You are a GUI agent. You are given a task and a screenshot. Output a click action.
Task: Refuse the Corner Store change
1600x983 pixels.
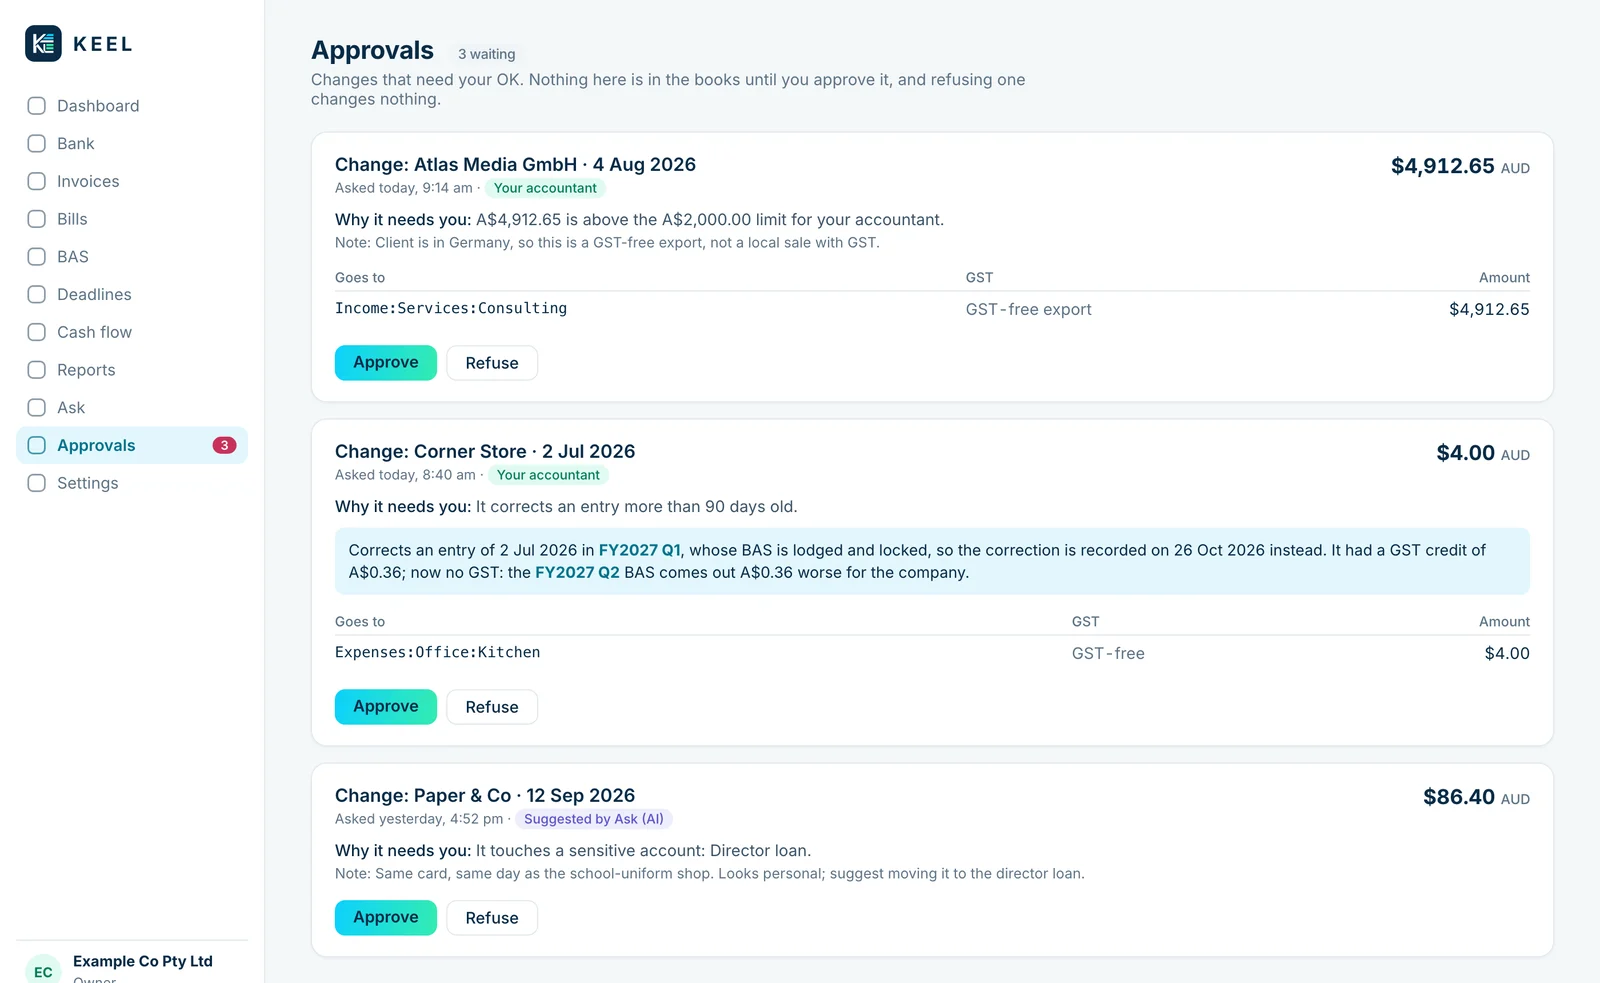(x=492, y=707)
